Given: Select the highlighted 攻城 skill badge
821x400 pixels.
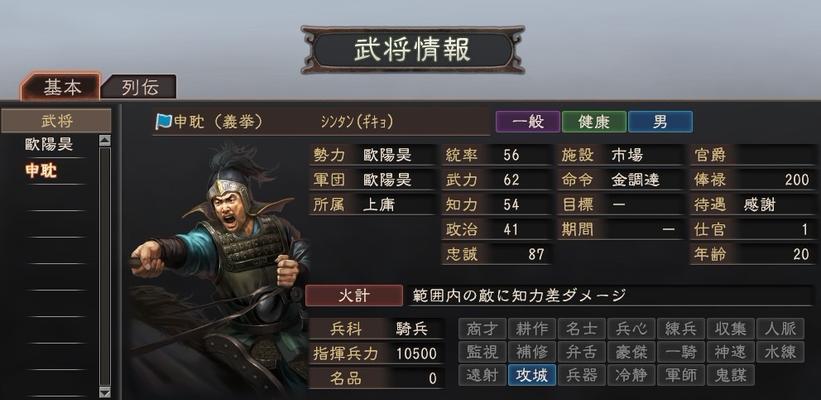Looking at the screenshot, I should coord(531,375).
